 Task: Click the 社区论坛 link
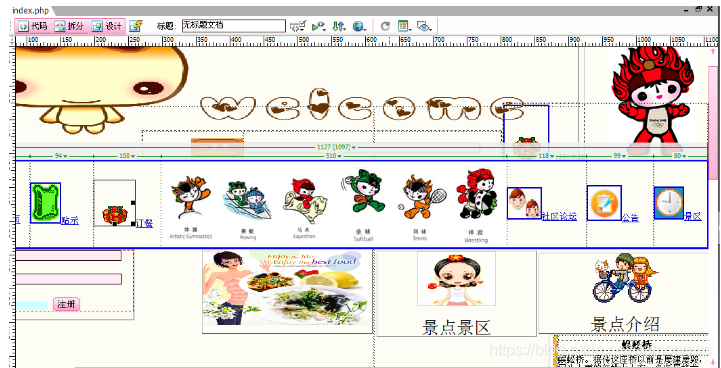559,217
